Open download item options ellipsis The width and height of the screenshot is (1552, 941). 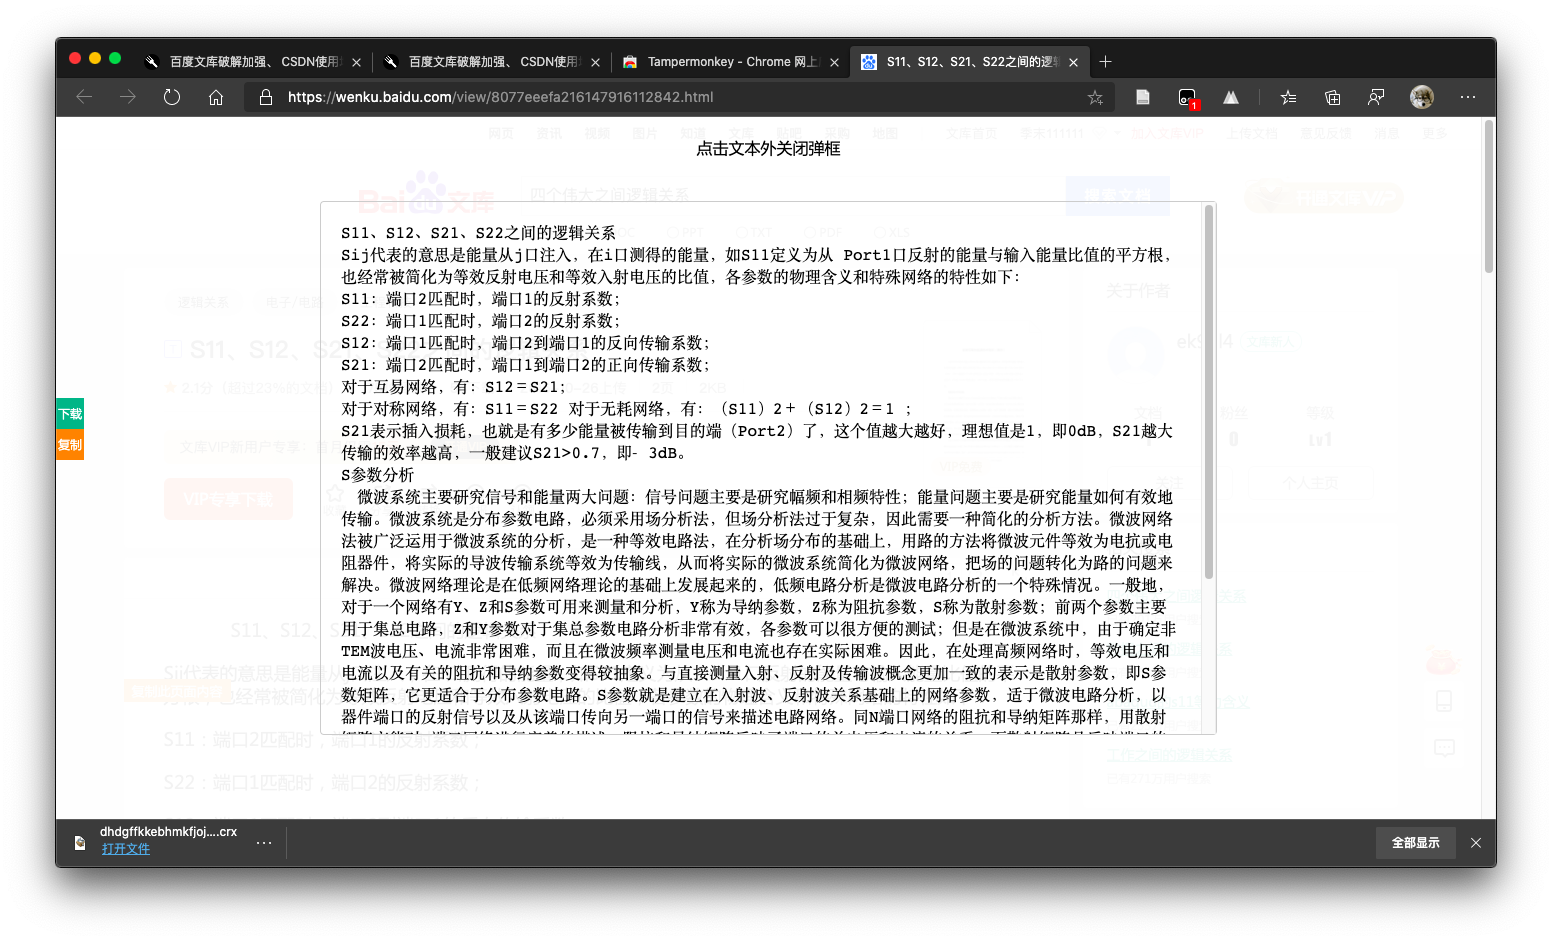click(x=264, y=843)
